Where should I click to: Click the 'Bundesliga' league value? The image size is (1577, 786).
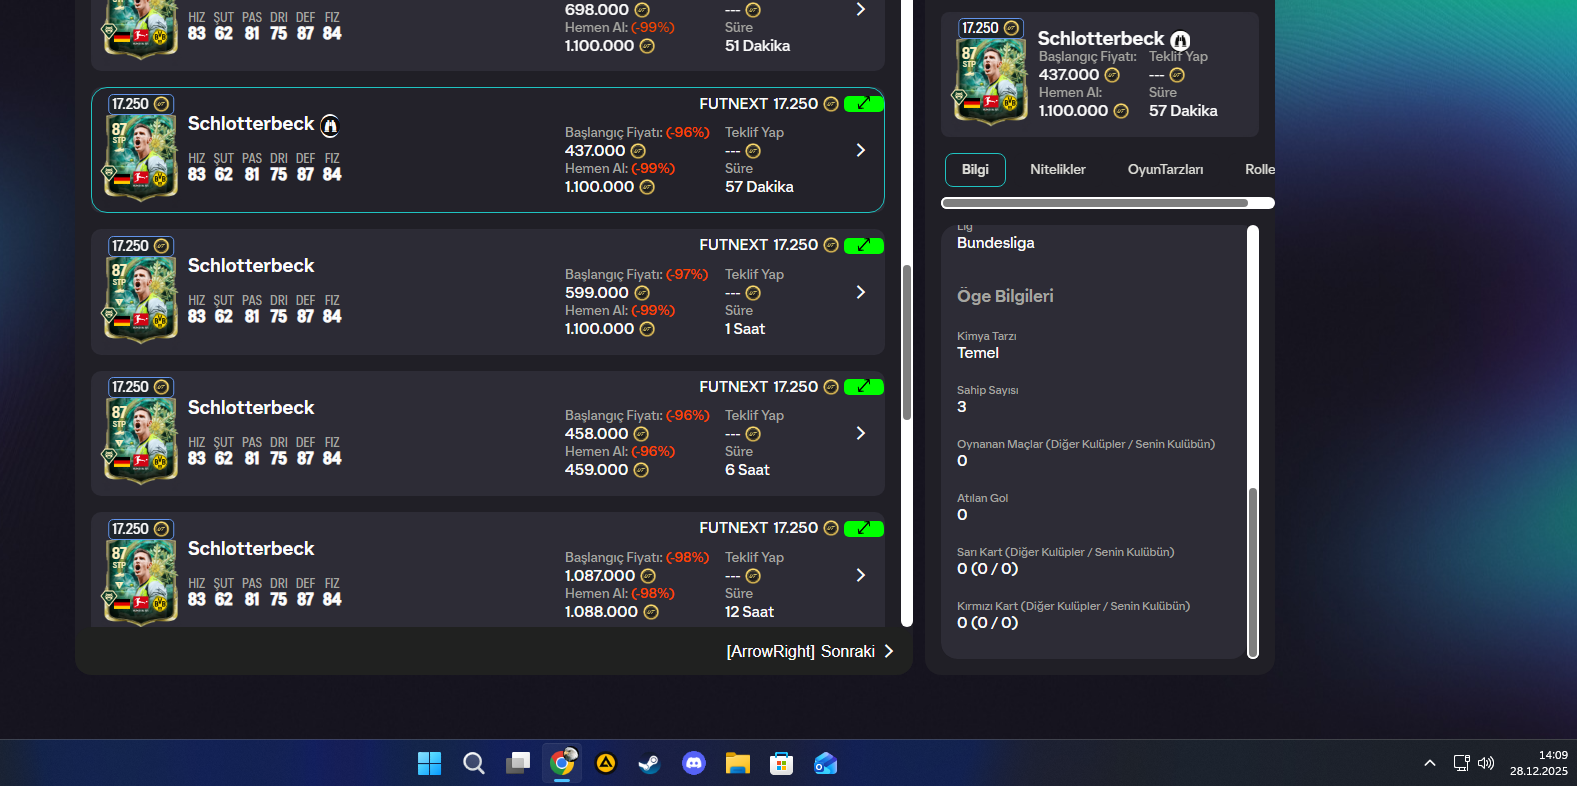[x=996, y=243]
